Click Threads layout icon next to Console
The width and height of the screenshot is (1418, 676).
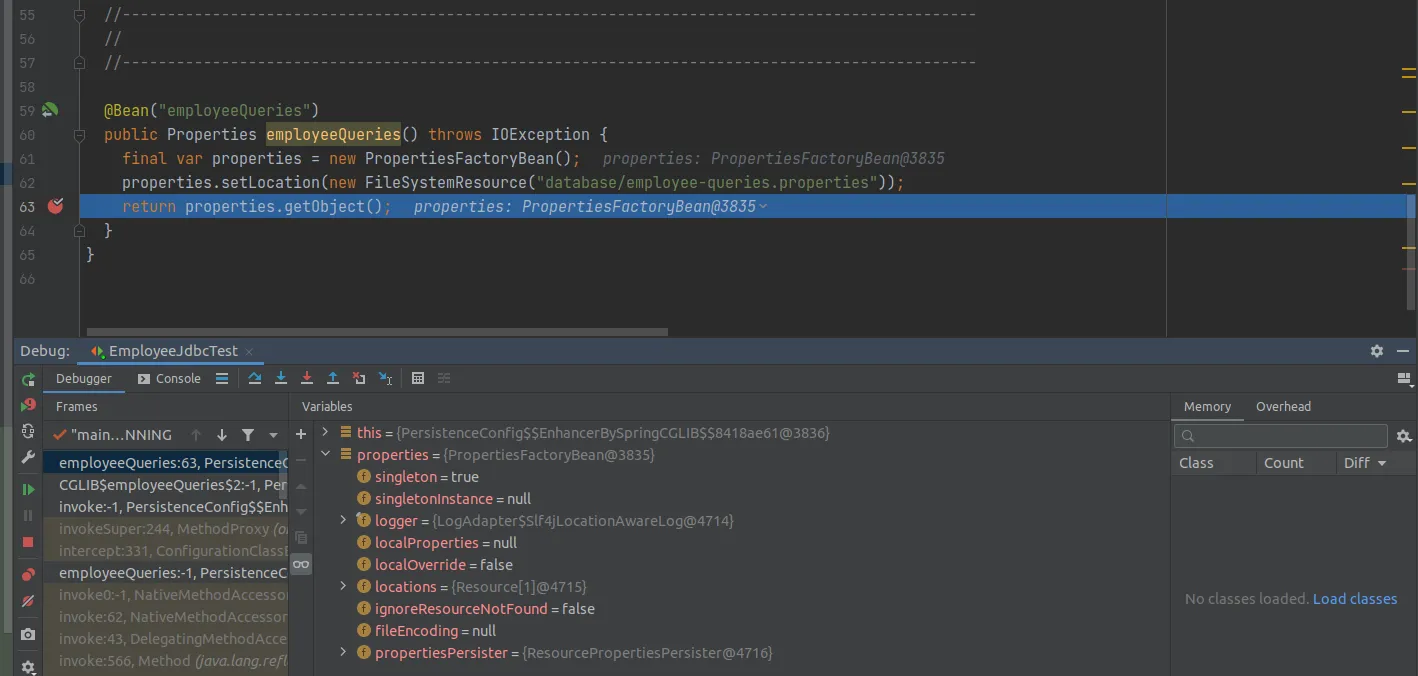pos(222,379)
